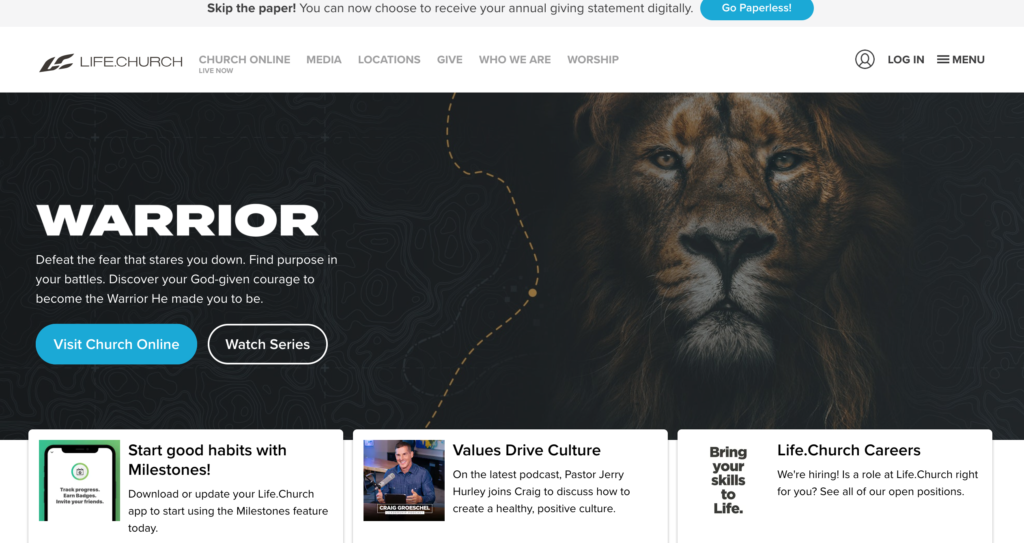Click the Visit Church Online button
Viewport: 1024px width, 543px height.
[x=116, y=344]
